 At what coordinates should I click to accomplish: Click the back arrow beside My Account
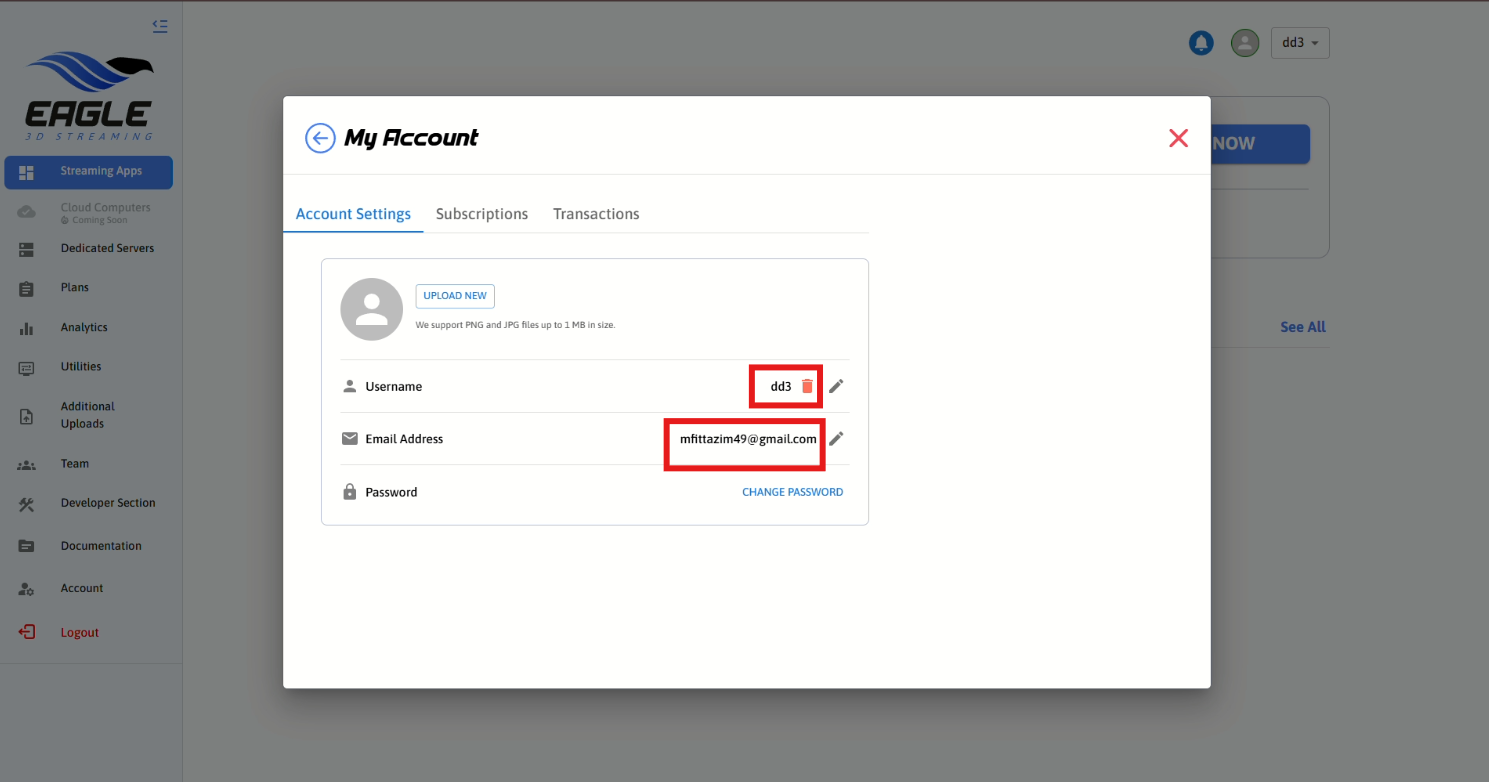click(x=320, y=138)
